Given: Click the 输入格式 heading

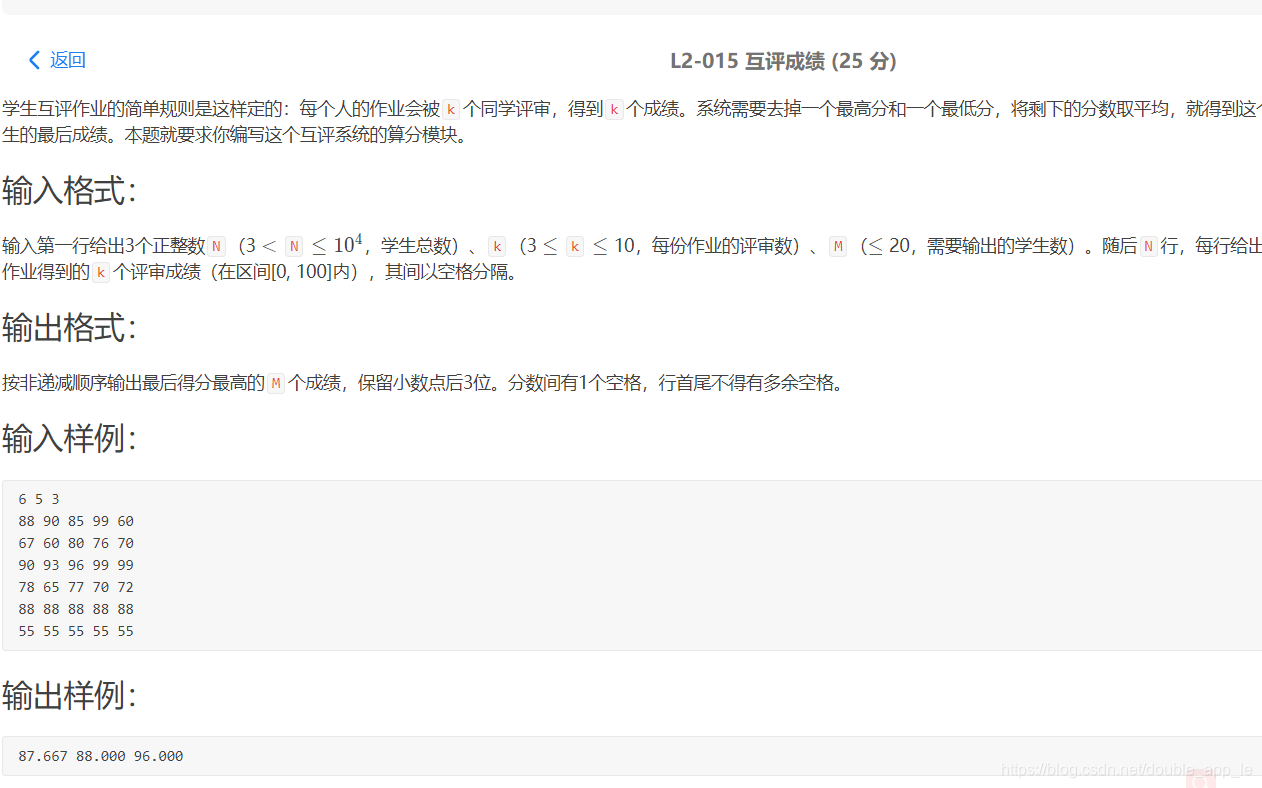Looking at the screenshot, I should click(x=69, y=190).
